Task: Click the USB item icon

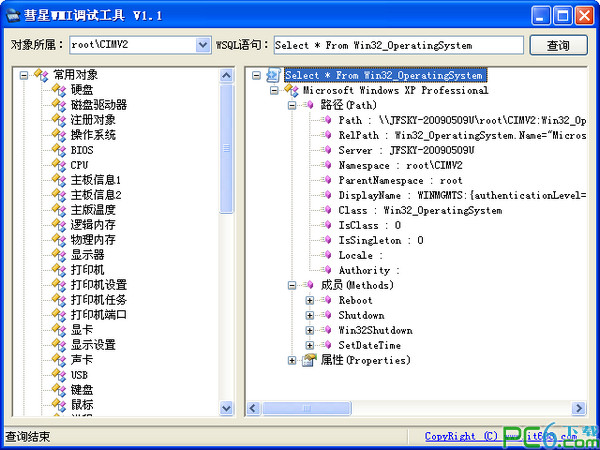Action: [59, 375]
